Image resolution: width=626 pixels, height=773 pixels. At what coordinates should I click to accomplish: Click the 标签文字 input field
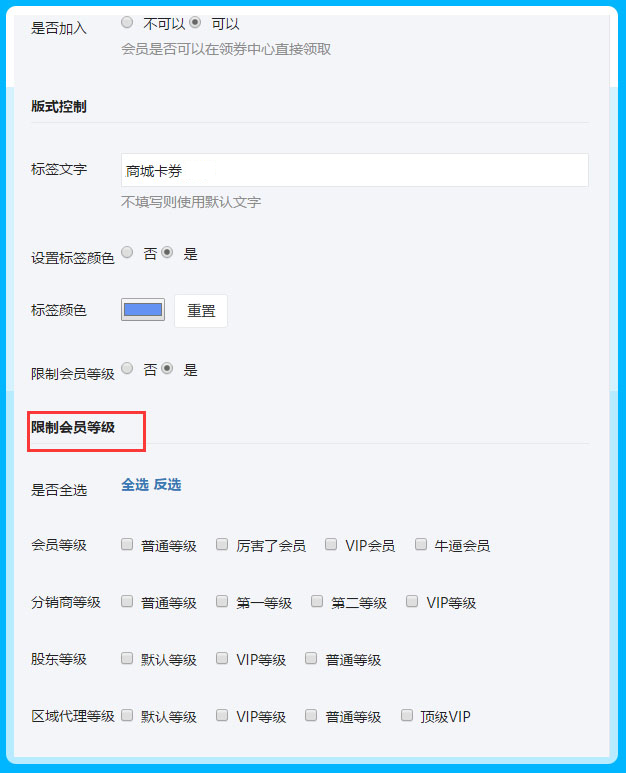(x=354, y=171)
